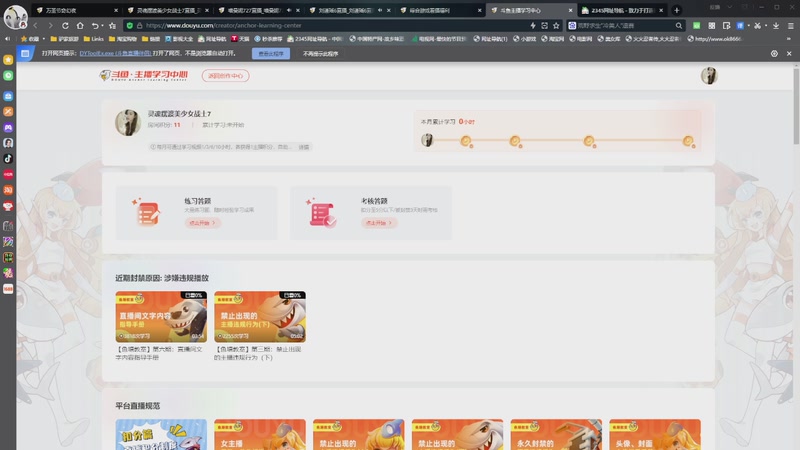Open the TikTok icon in sidebar
This screenshot has height=450, width=800.
pyautogui.click(x=8, y=159)
